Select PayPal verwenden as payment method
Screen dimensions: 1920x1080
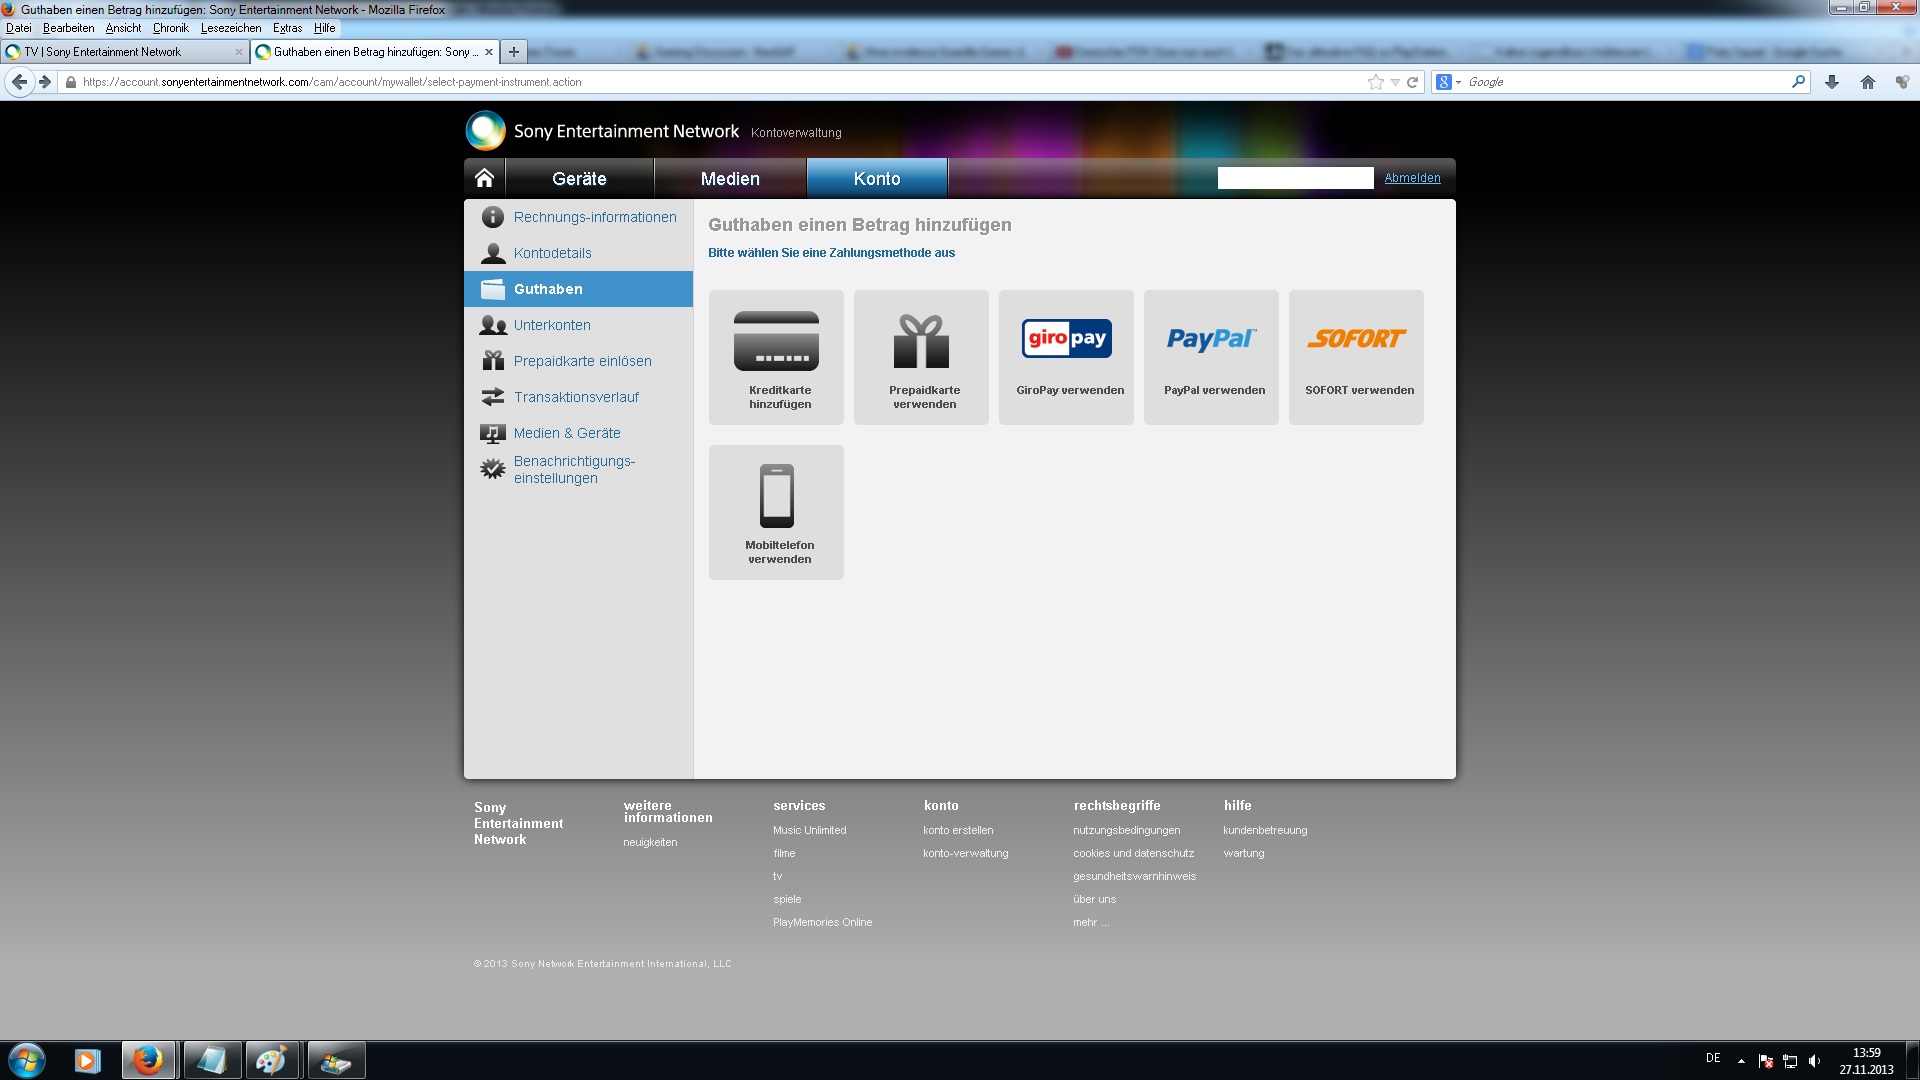tap(1211, 357)
